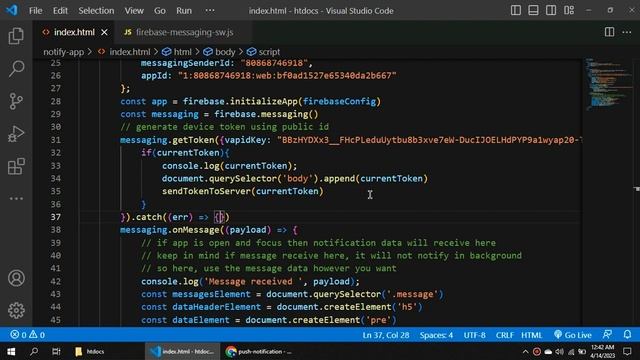This screenshot has height=360, width=640.
Task: Change end of line sequence CRLF
Action: pos(504,335)
